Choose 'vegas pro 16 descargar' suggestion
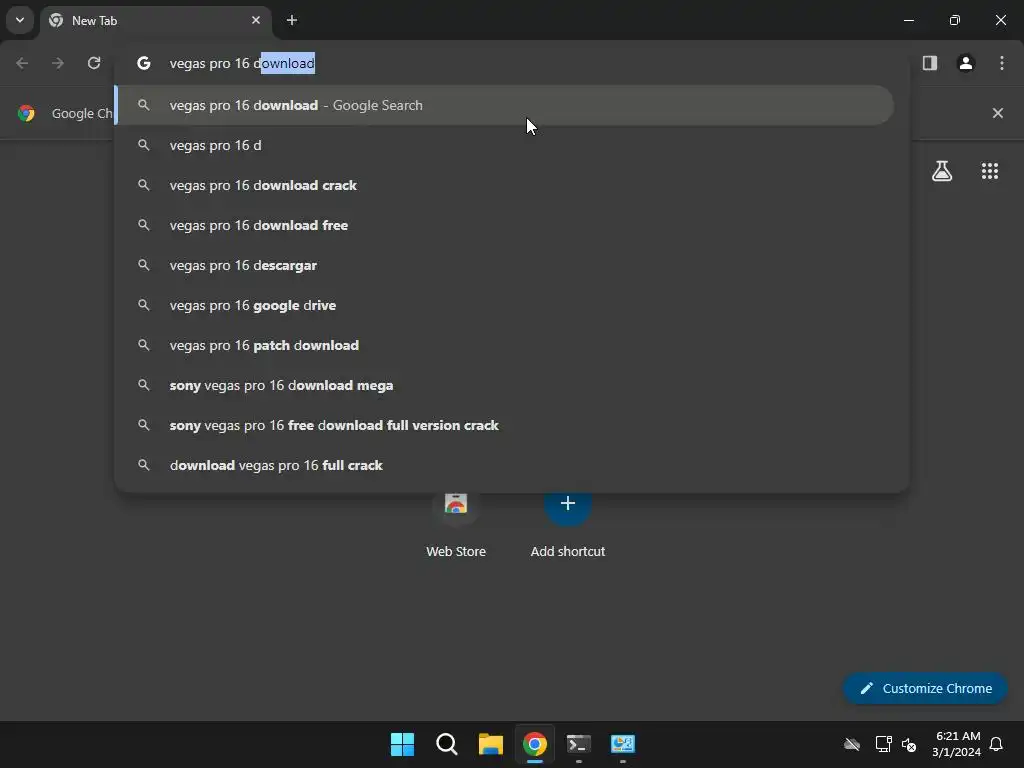The width and height of the screenshot is (1024, 768). click(x=505, y=265)
